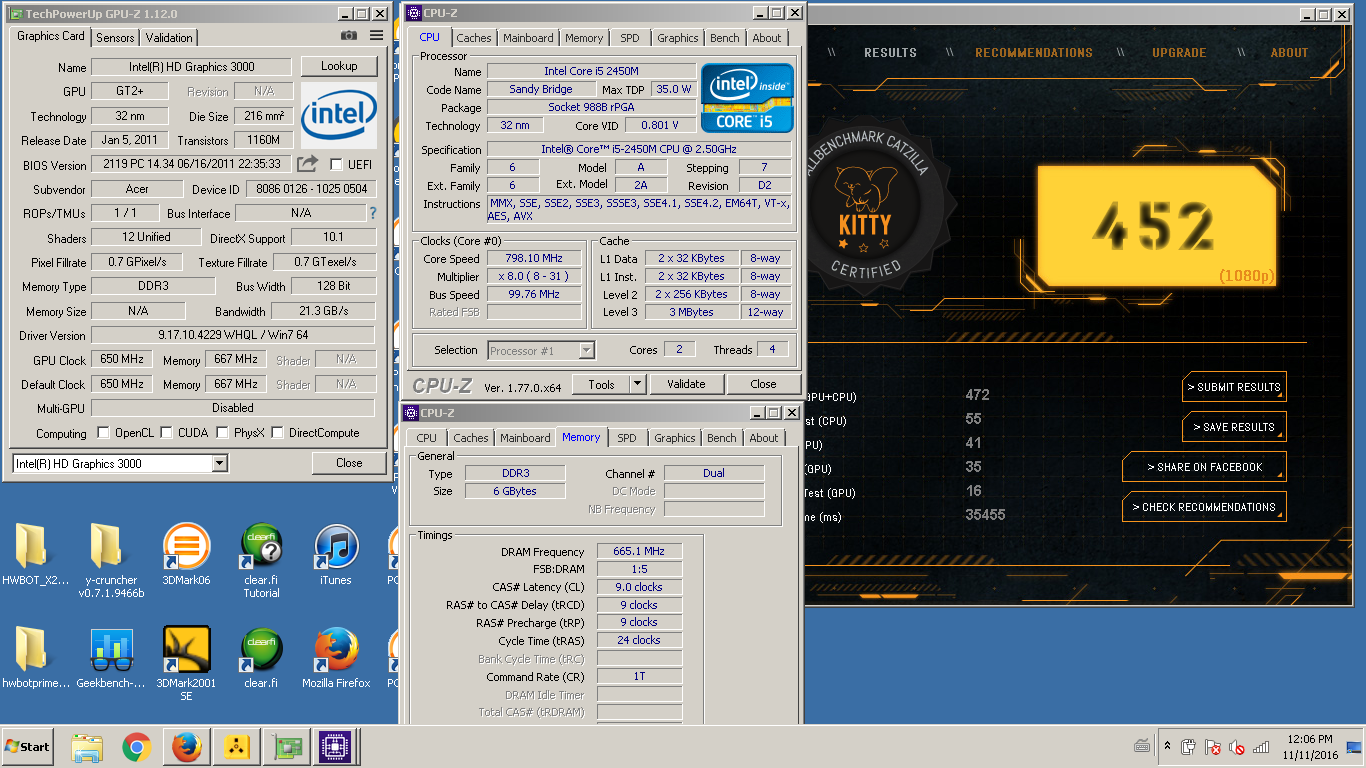The image size is (1366, 768).
Task: Click the DRAM Frequency value 665.1 MHz
Action: pos(640,551)
